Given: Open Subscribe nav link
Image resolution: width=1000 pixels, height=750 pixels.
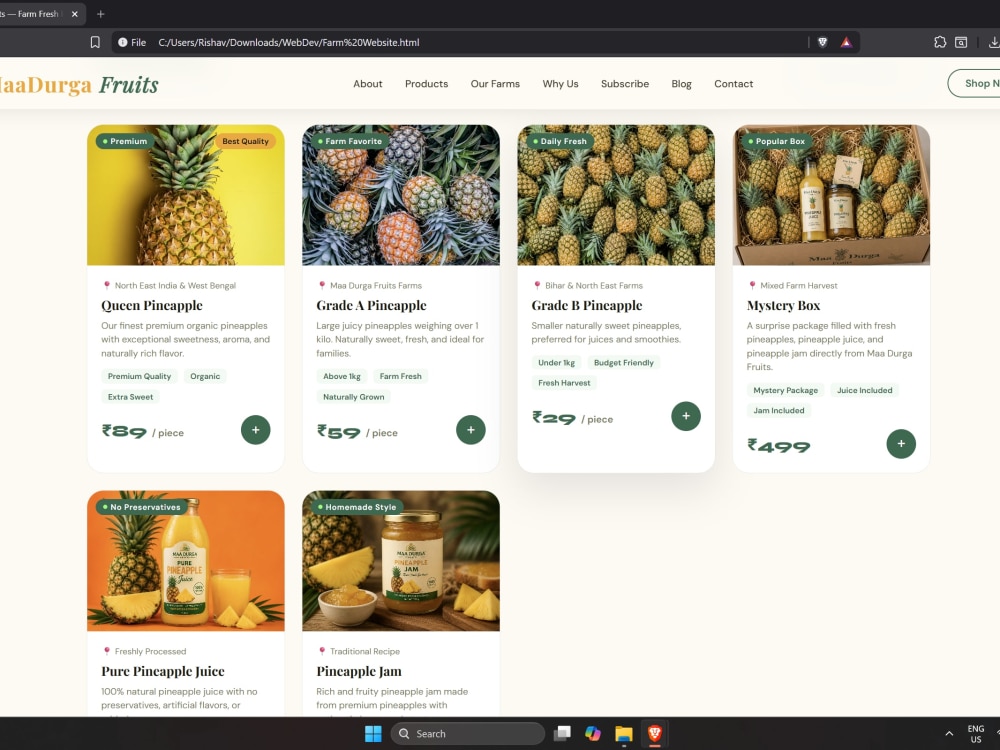Looking at the screenshot, I should 625,84.
